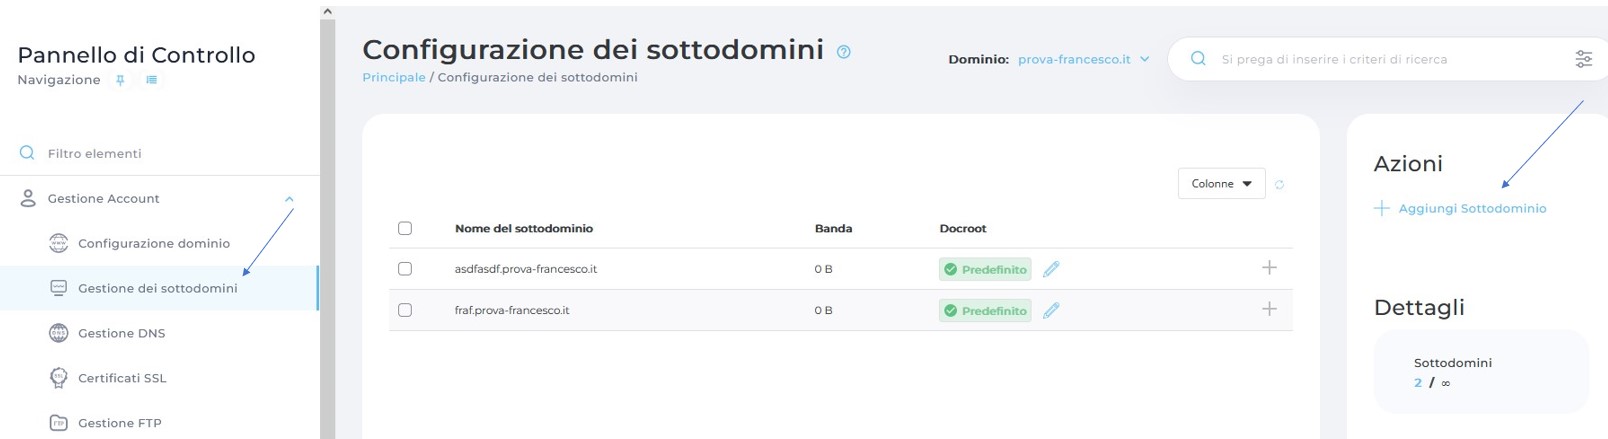This screenshot has height=439, width=1608.
Task: Click the search magnifier icon
Action: 1198,59
